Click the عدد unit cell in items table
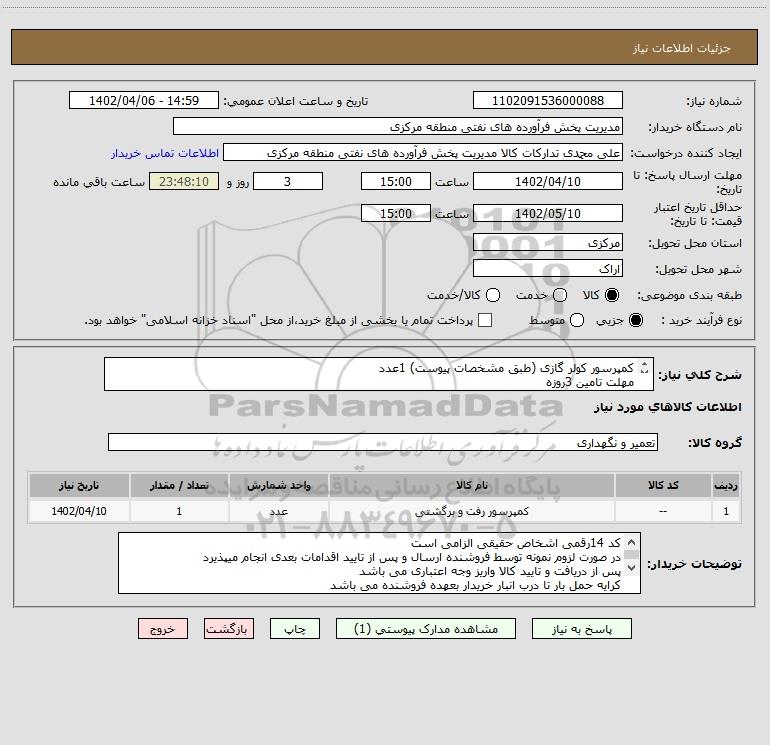The image size is (770, 745). pos(278,511)
